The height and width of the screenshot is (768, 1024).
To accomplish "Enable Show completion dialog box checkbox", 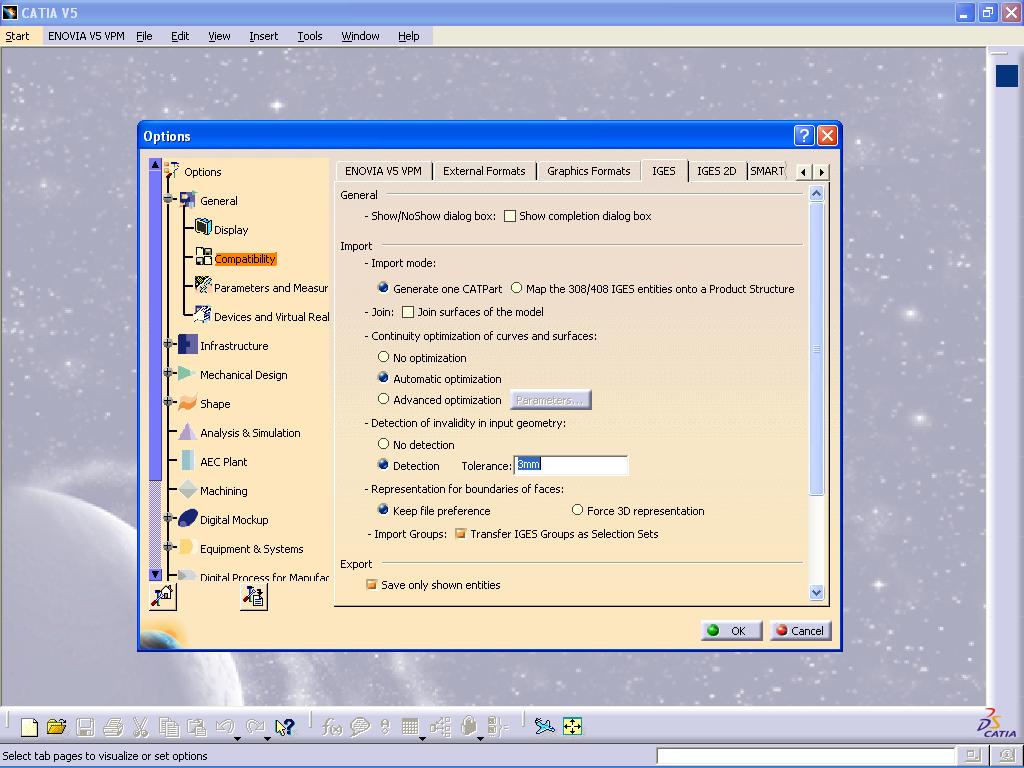I will 510,216.
